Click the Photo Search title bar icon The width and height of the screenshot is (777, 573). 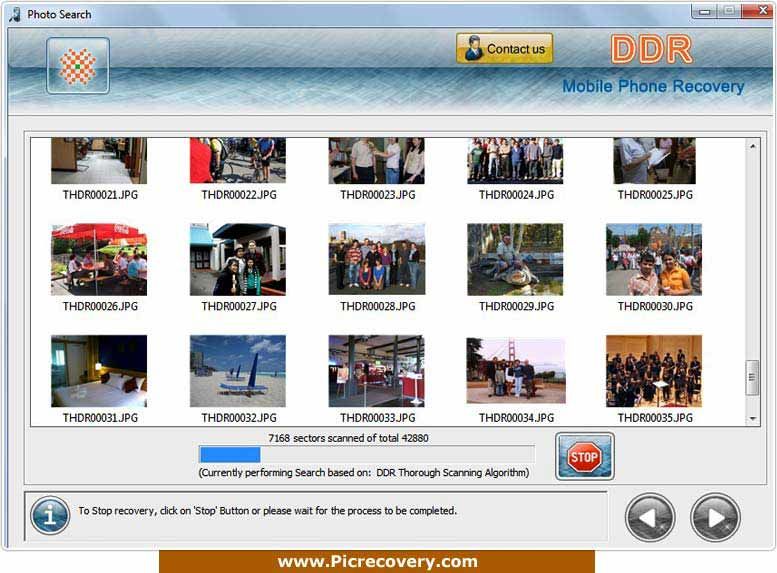tap(15, 14)
